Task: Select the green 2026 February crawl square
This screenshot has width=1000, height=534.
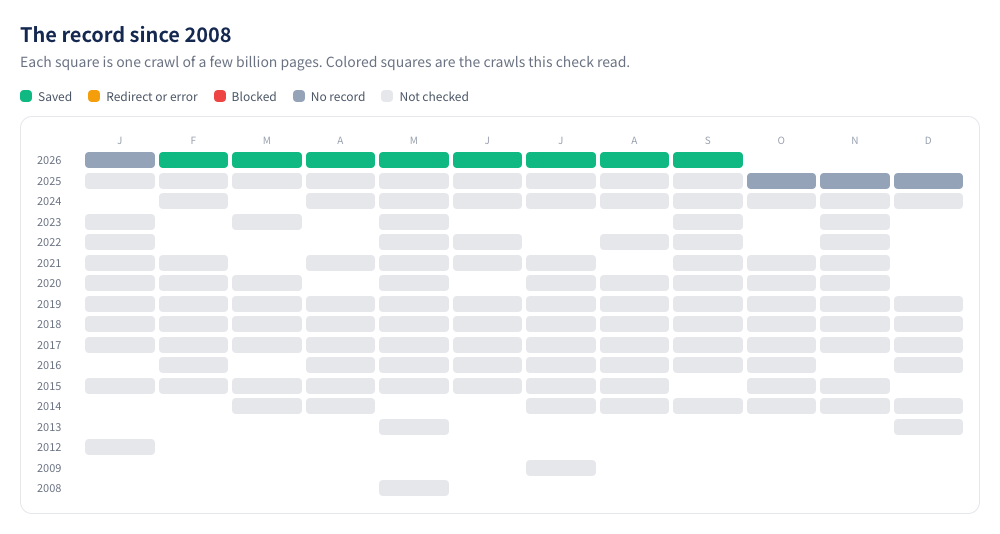Action: point(193,160)
